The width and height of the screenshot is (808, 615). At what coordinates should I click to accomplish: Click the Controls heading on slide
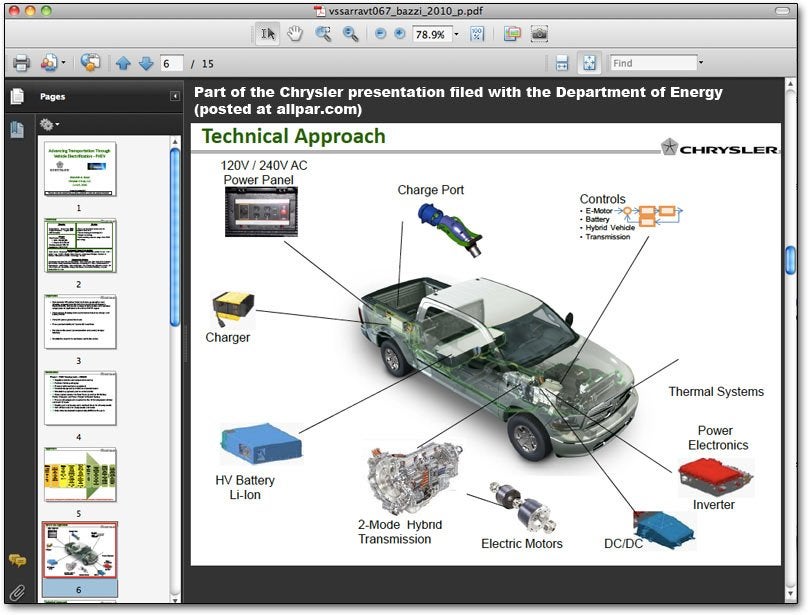pyautogui.click(x=602, y=199)
